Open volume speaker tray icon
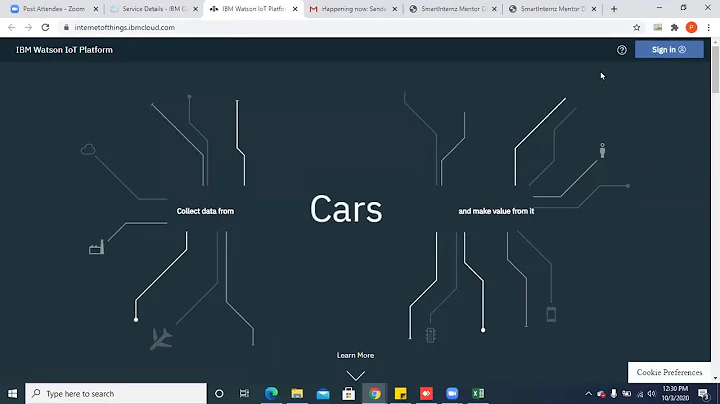The image size is (720, 404). pyautogui.click(x=652, y=393)
